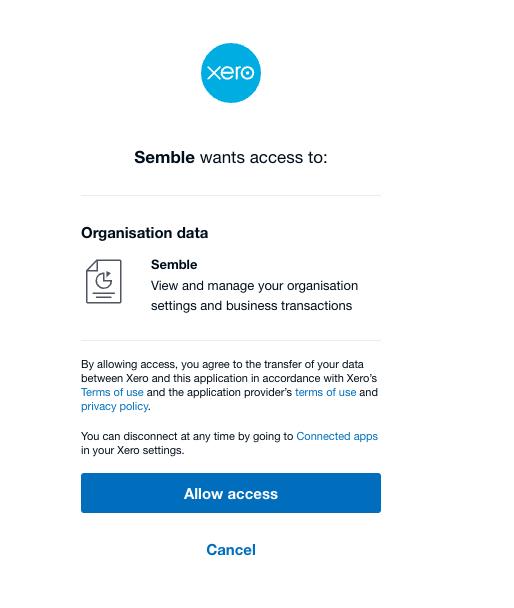Open application provider's terms of use
The image size is (514, 608).
point(325,392)
